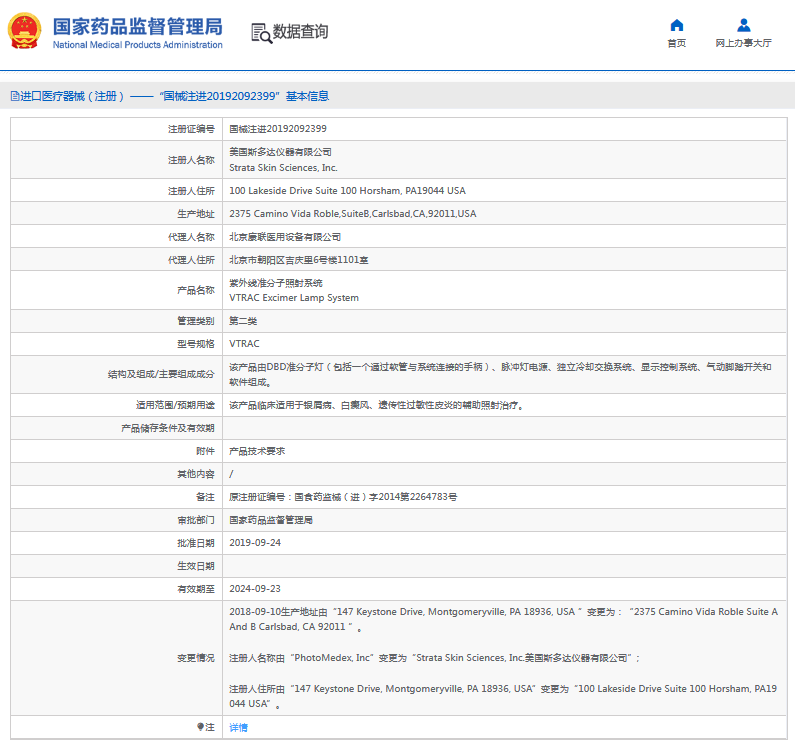
Task: Click the 数据查询 heading text
Action: 300,32
